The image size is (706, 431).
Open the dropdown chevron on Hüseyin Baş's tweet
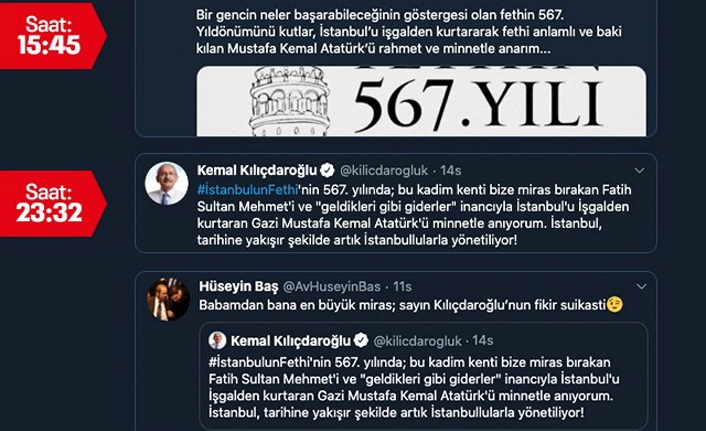[641, 286]
